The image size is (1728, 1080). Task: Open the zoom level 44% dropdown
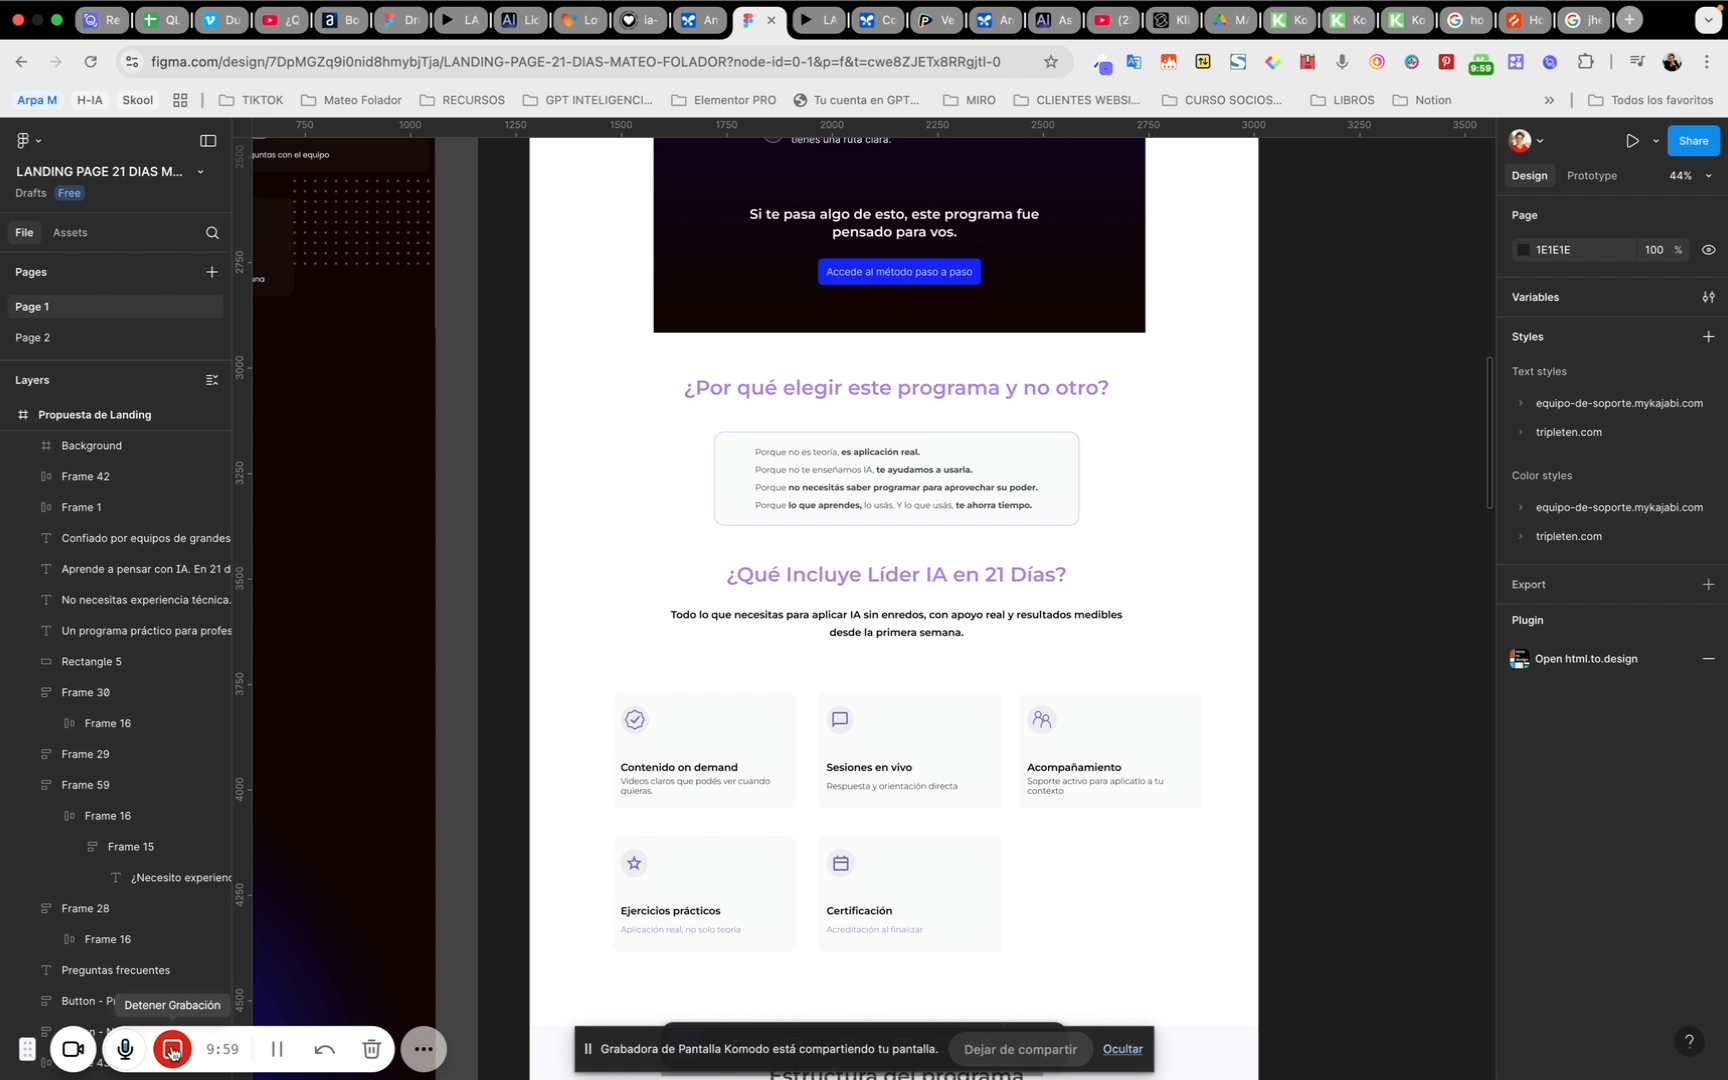(x=1689, y=176)
